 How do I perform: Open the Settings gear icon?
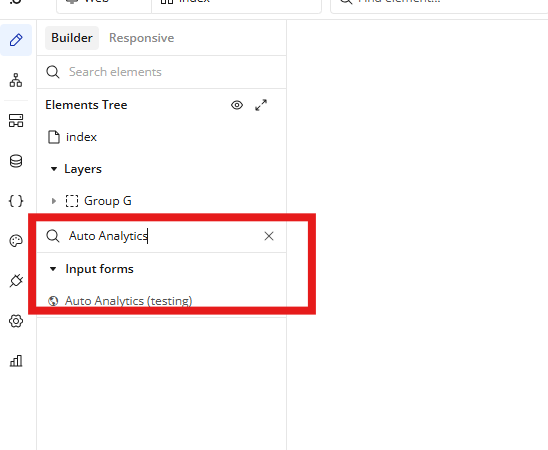click(16, 321)
